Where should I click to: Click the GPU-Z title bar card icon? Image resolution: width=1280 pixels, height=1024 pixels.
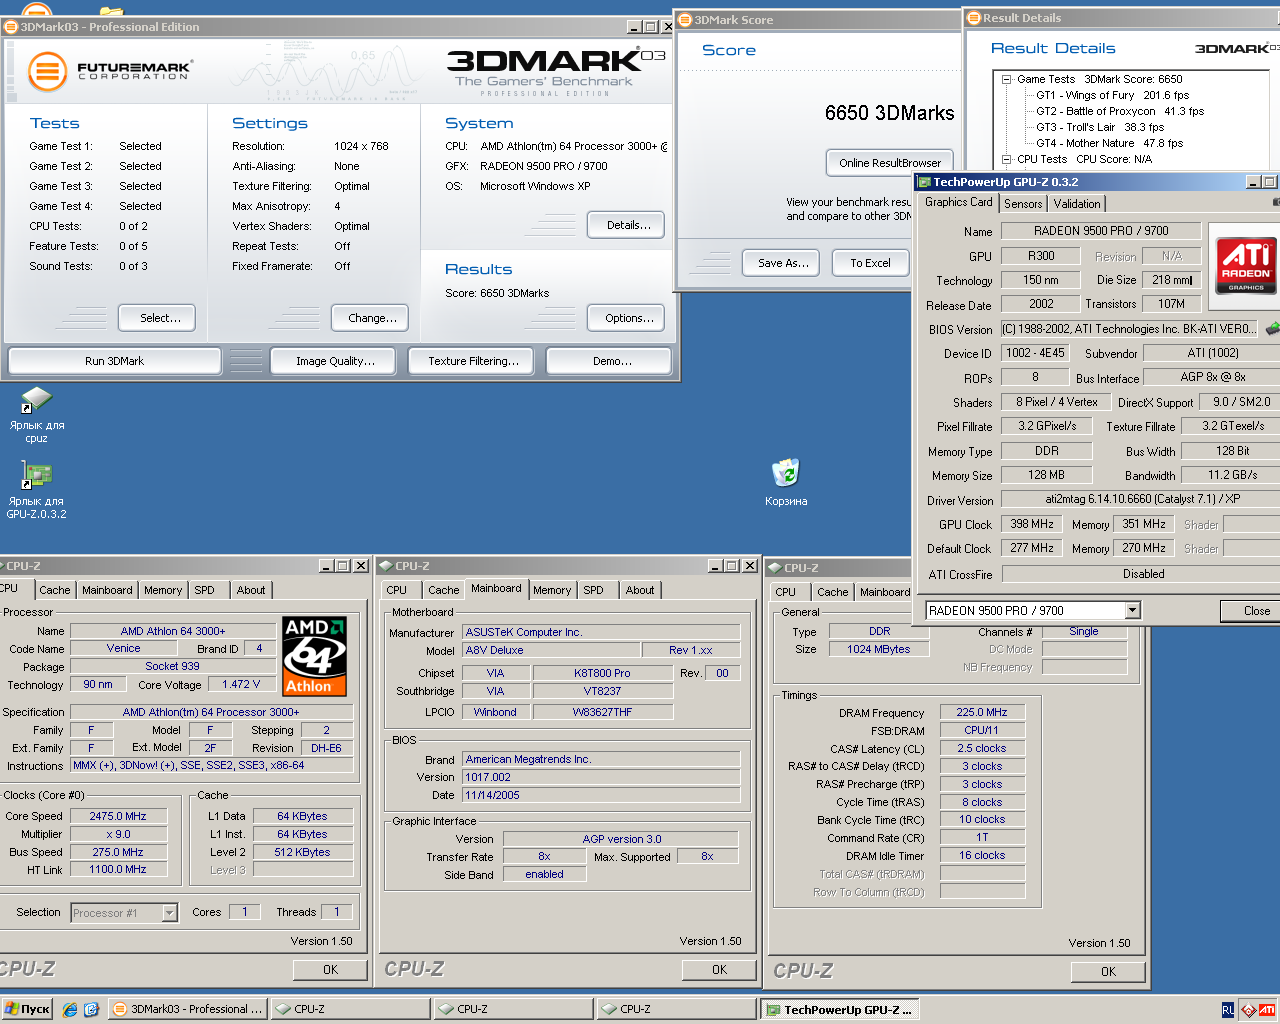click(924, 182)
